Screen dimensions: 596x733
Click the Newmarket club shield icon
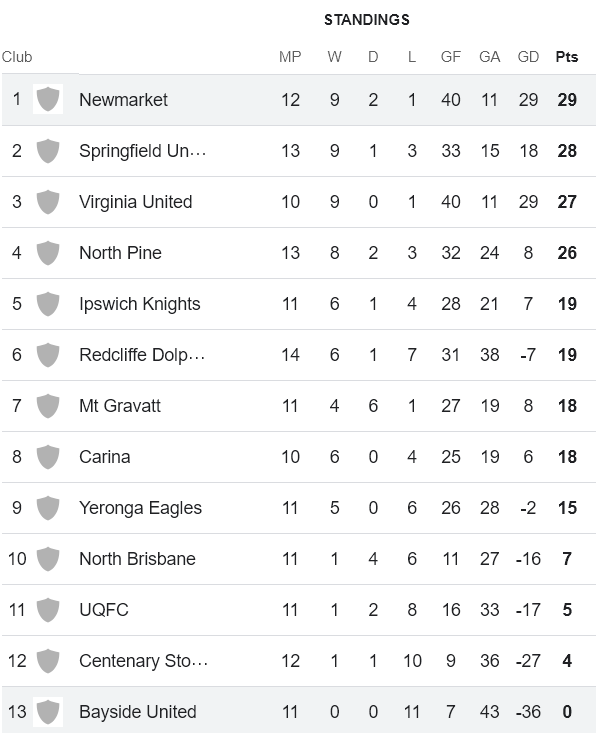48,99
